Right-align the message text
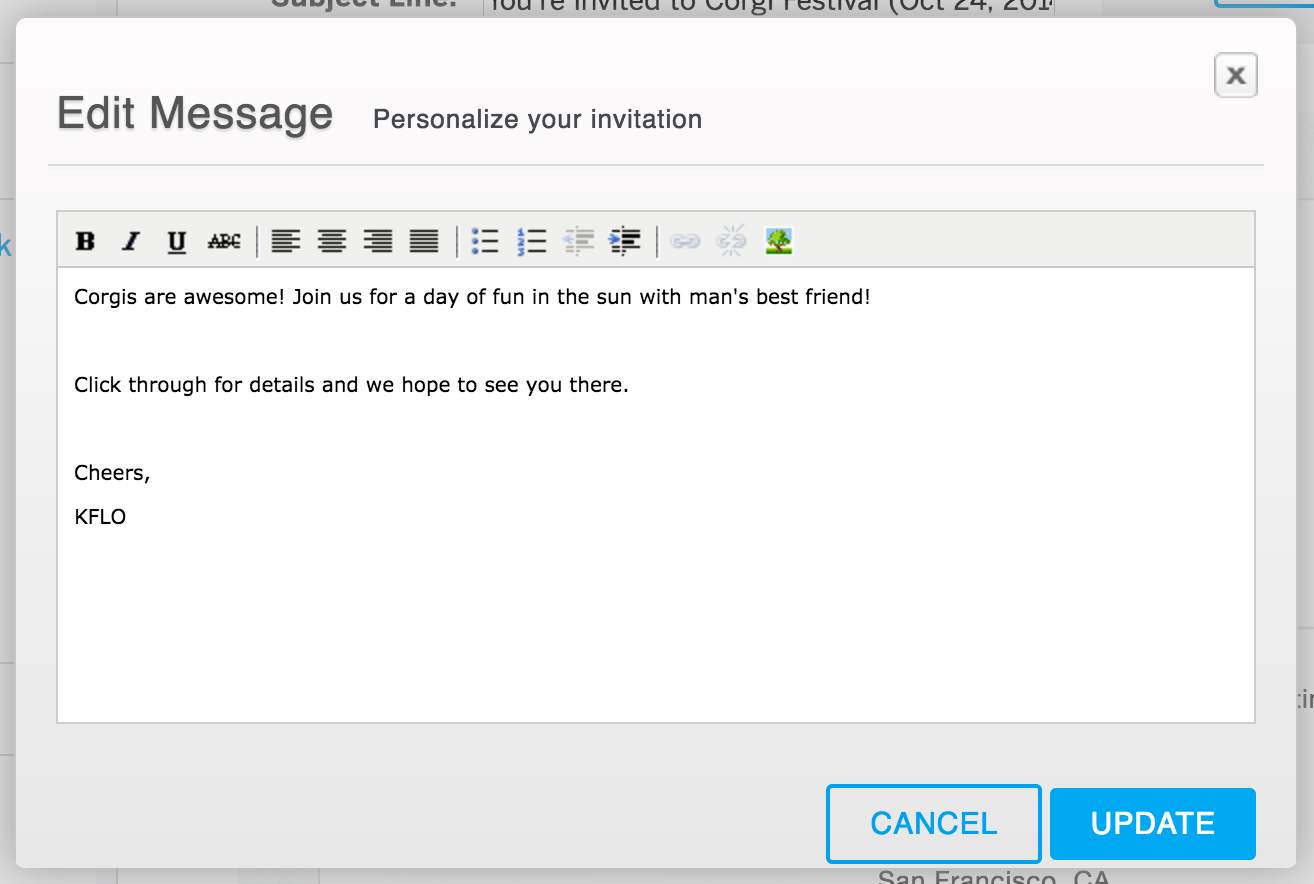The image size is (1314, 884). click(x=378, y=240)
